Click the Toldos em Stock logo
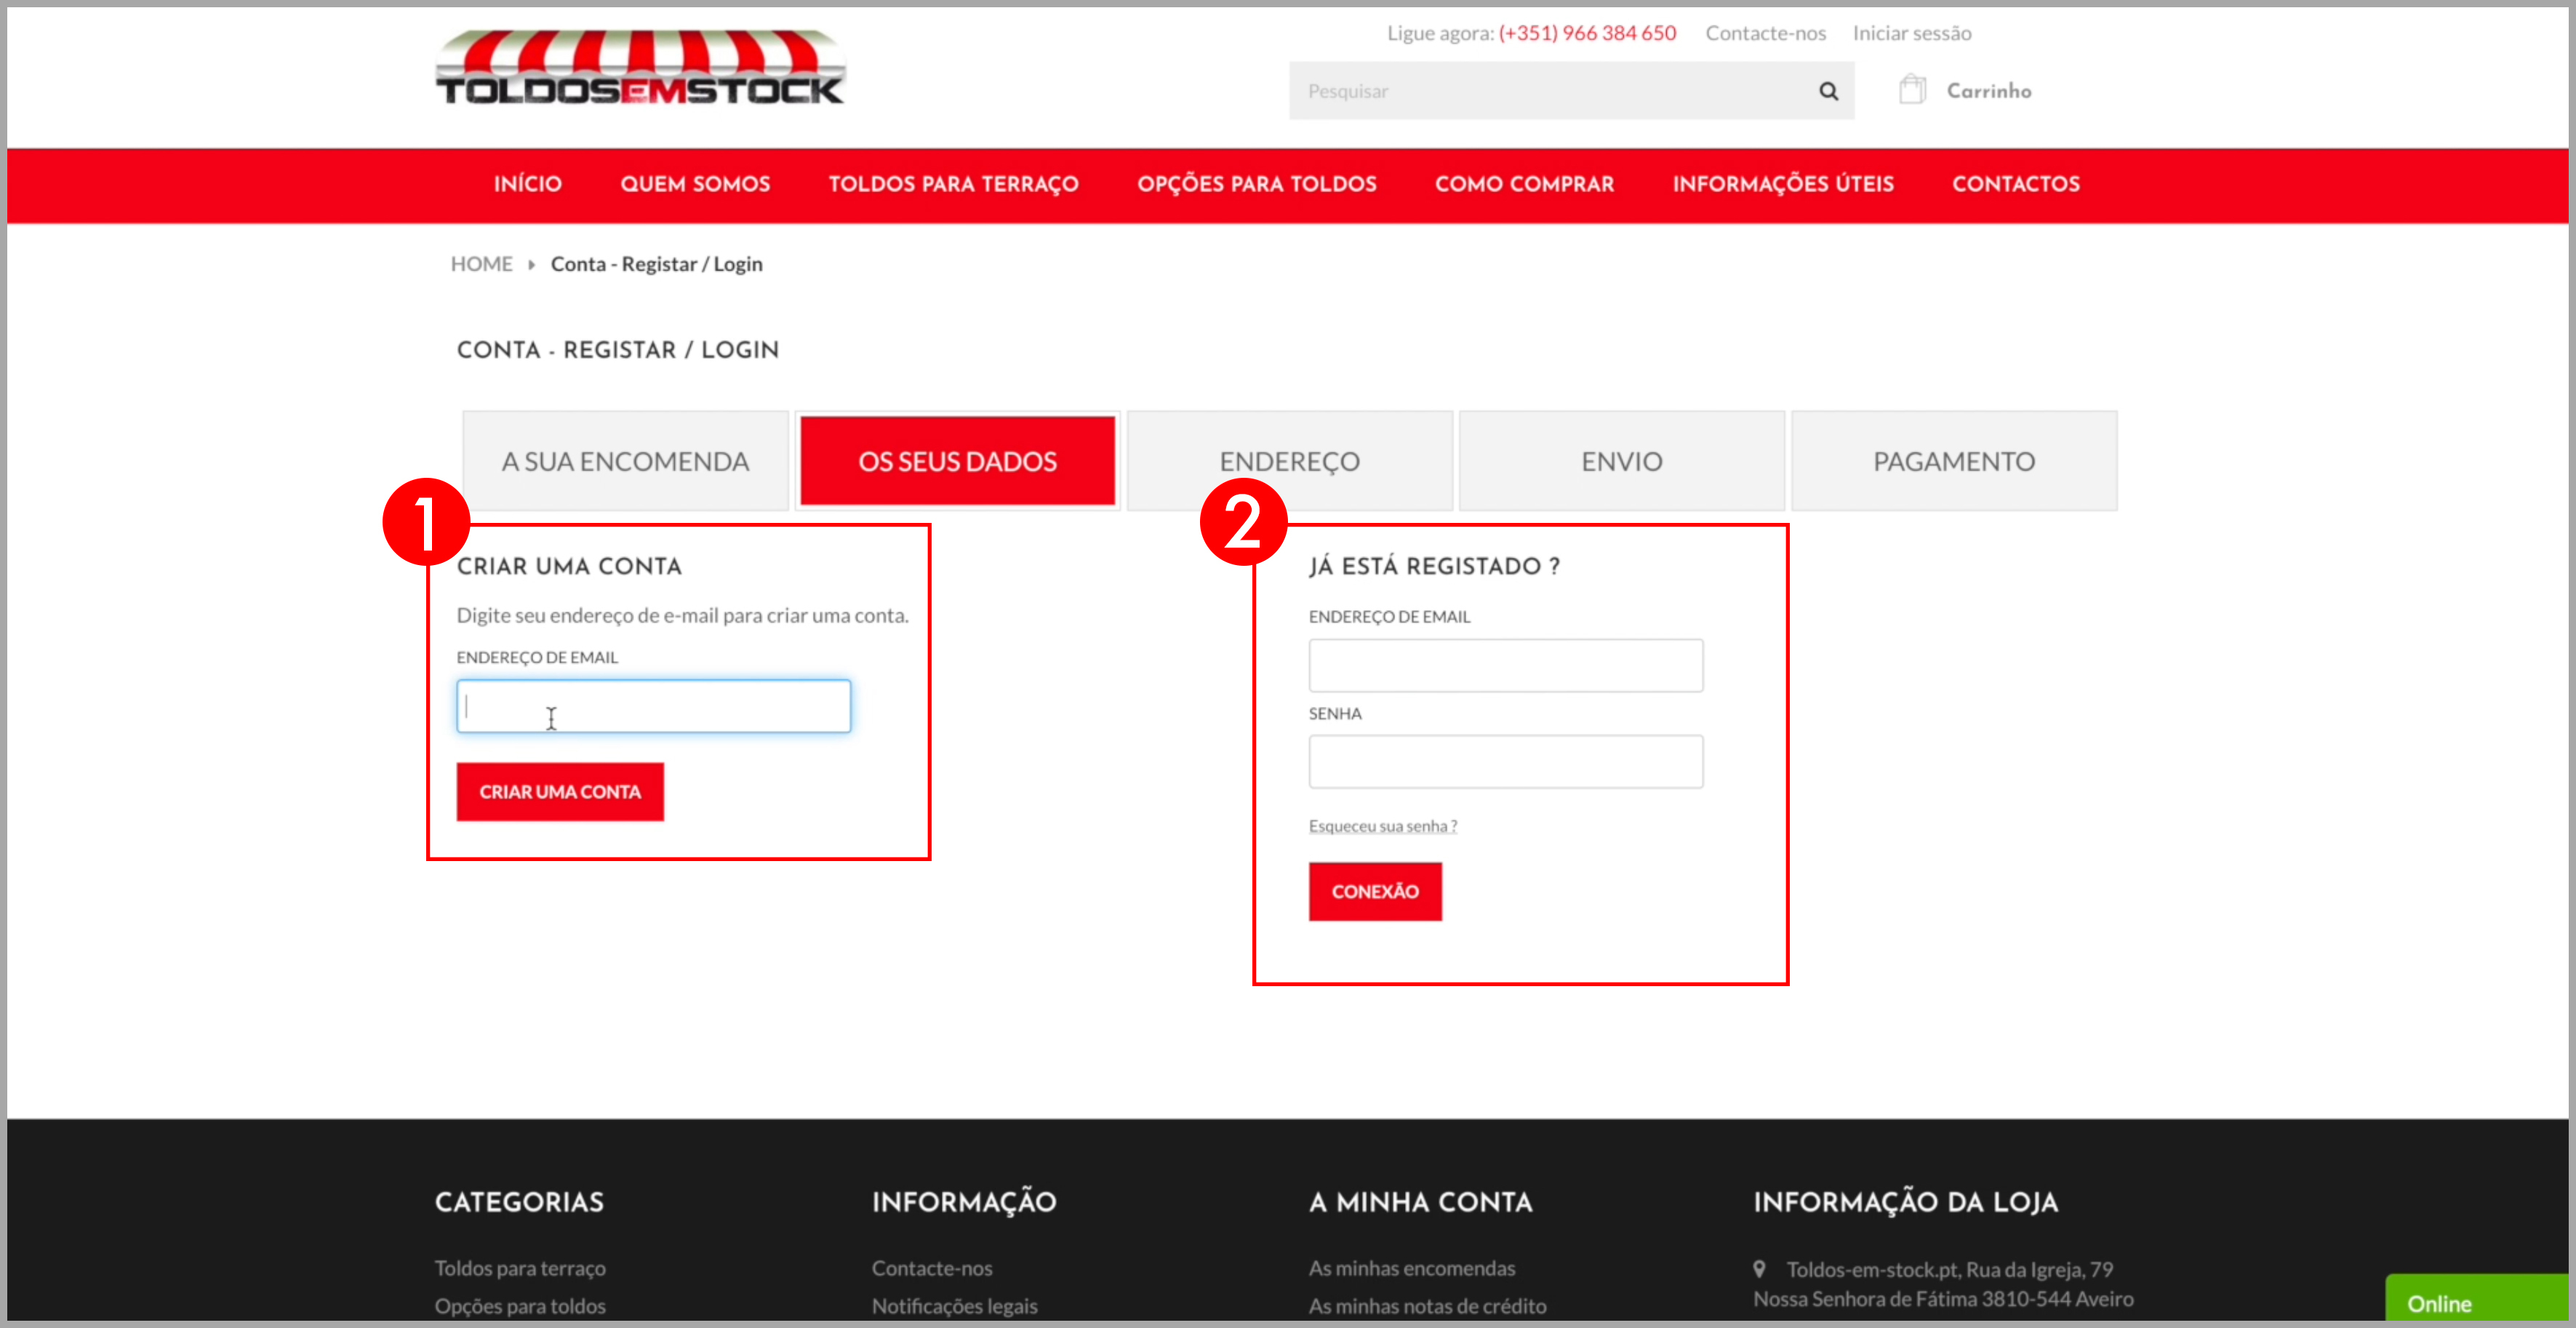 click(640, 68)
